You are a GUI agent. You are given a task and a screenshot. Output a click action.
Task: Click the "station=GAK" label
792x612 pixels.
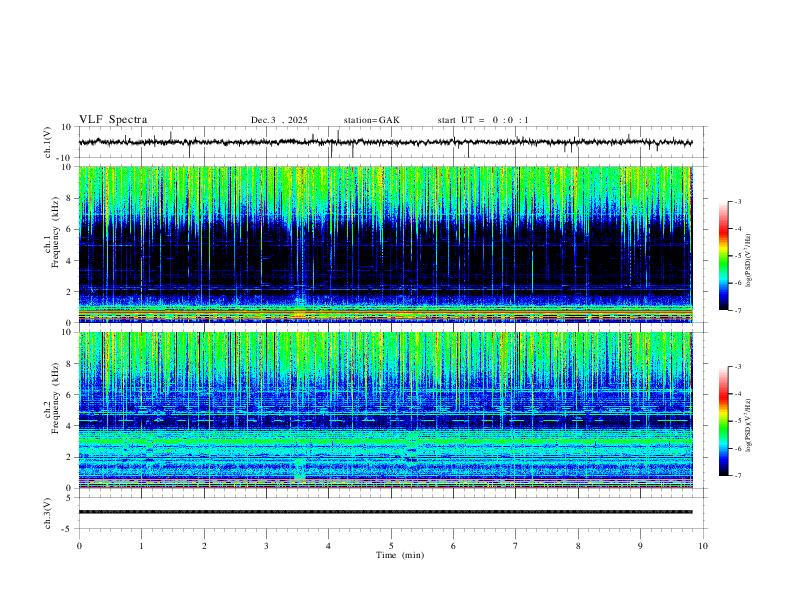pos(371,120)
